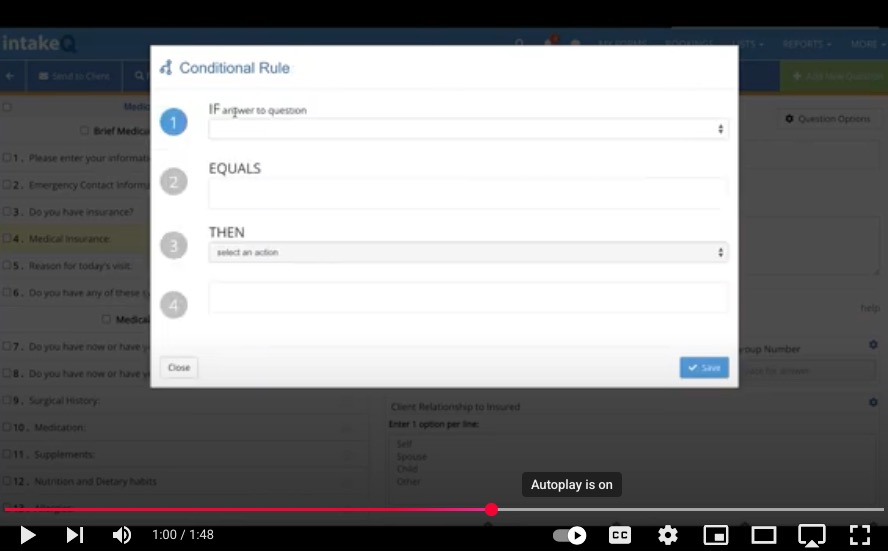Click the Group Number answer field
Viewport: 888px width, 551px height.
point(808,371)
